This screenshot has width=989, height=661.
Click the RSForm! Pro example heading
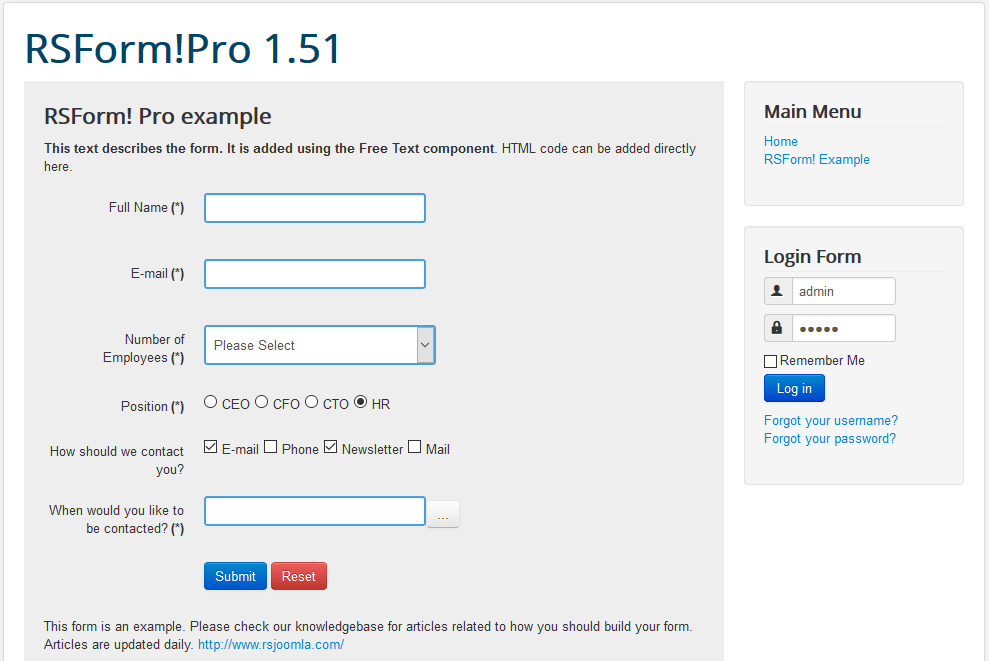pos(158,117)
